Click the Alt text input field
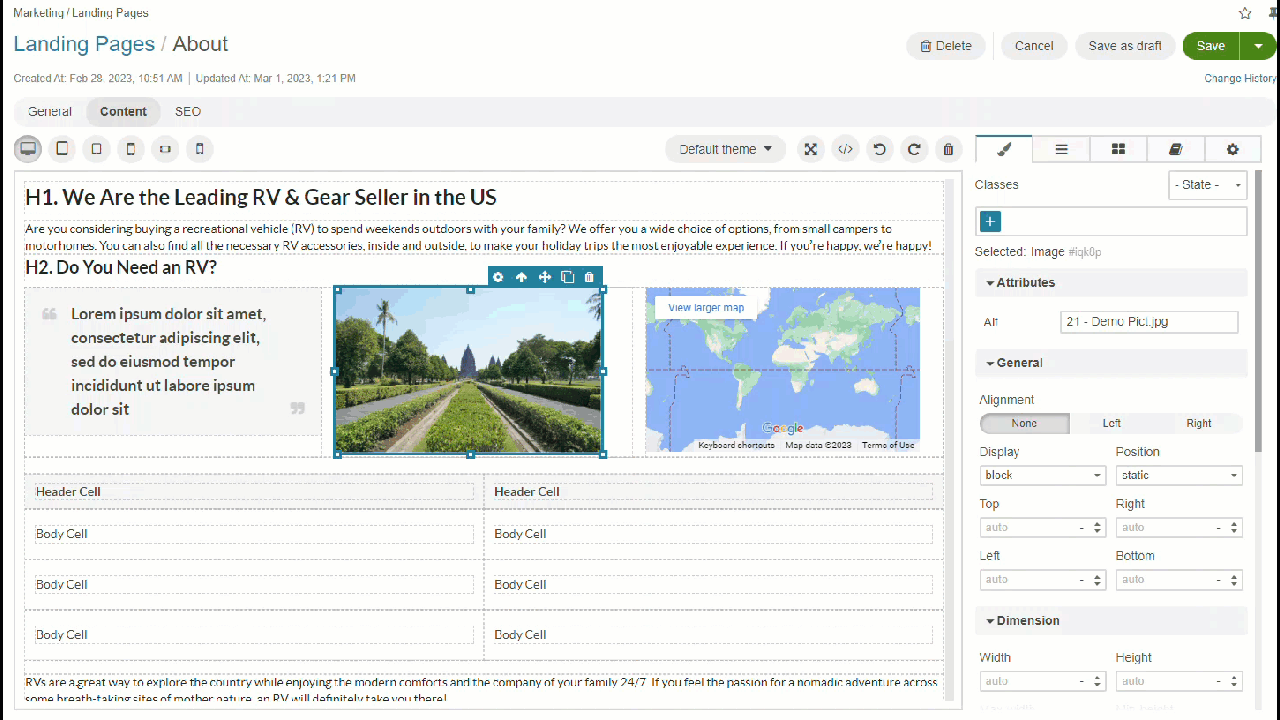 (x=1148, y=322)
